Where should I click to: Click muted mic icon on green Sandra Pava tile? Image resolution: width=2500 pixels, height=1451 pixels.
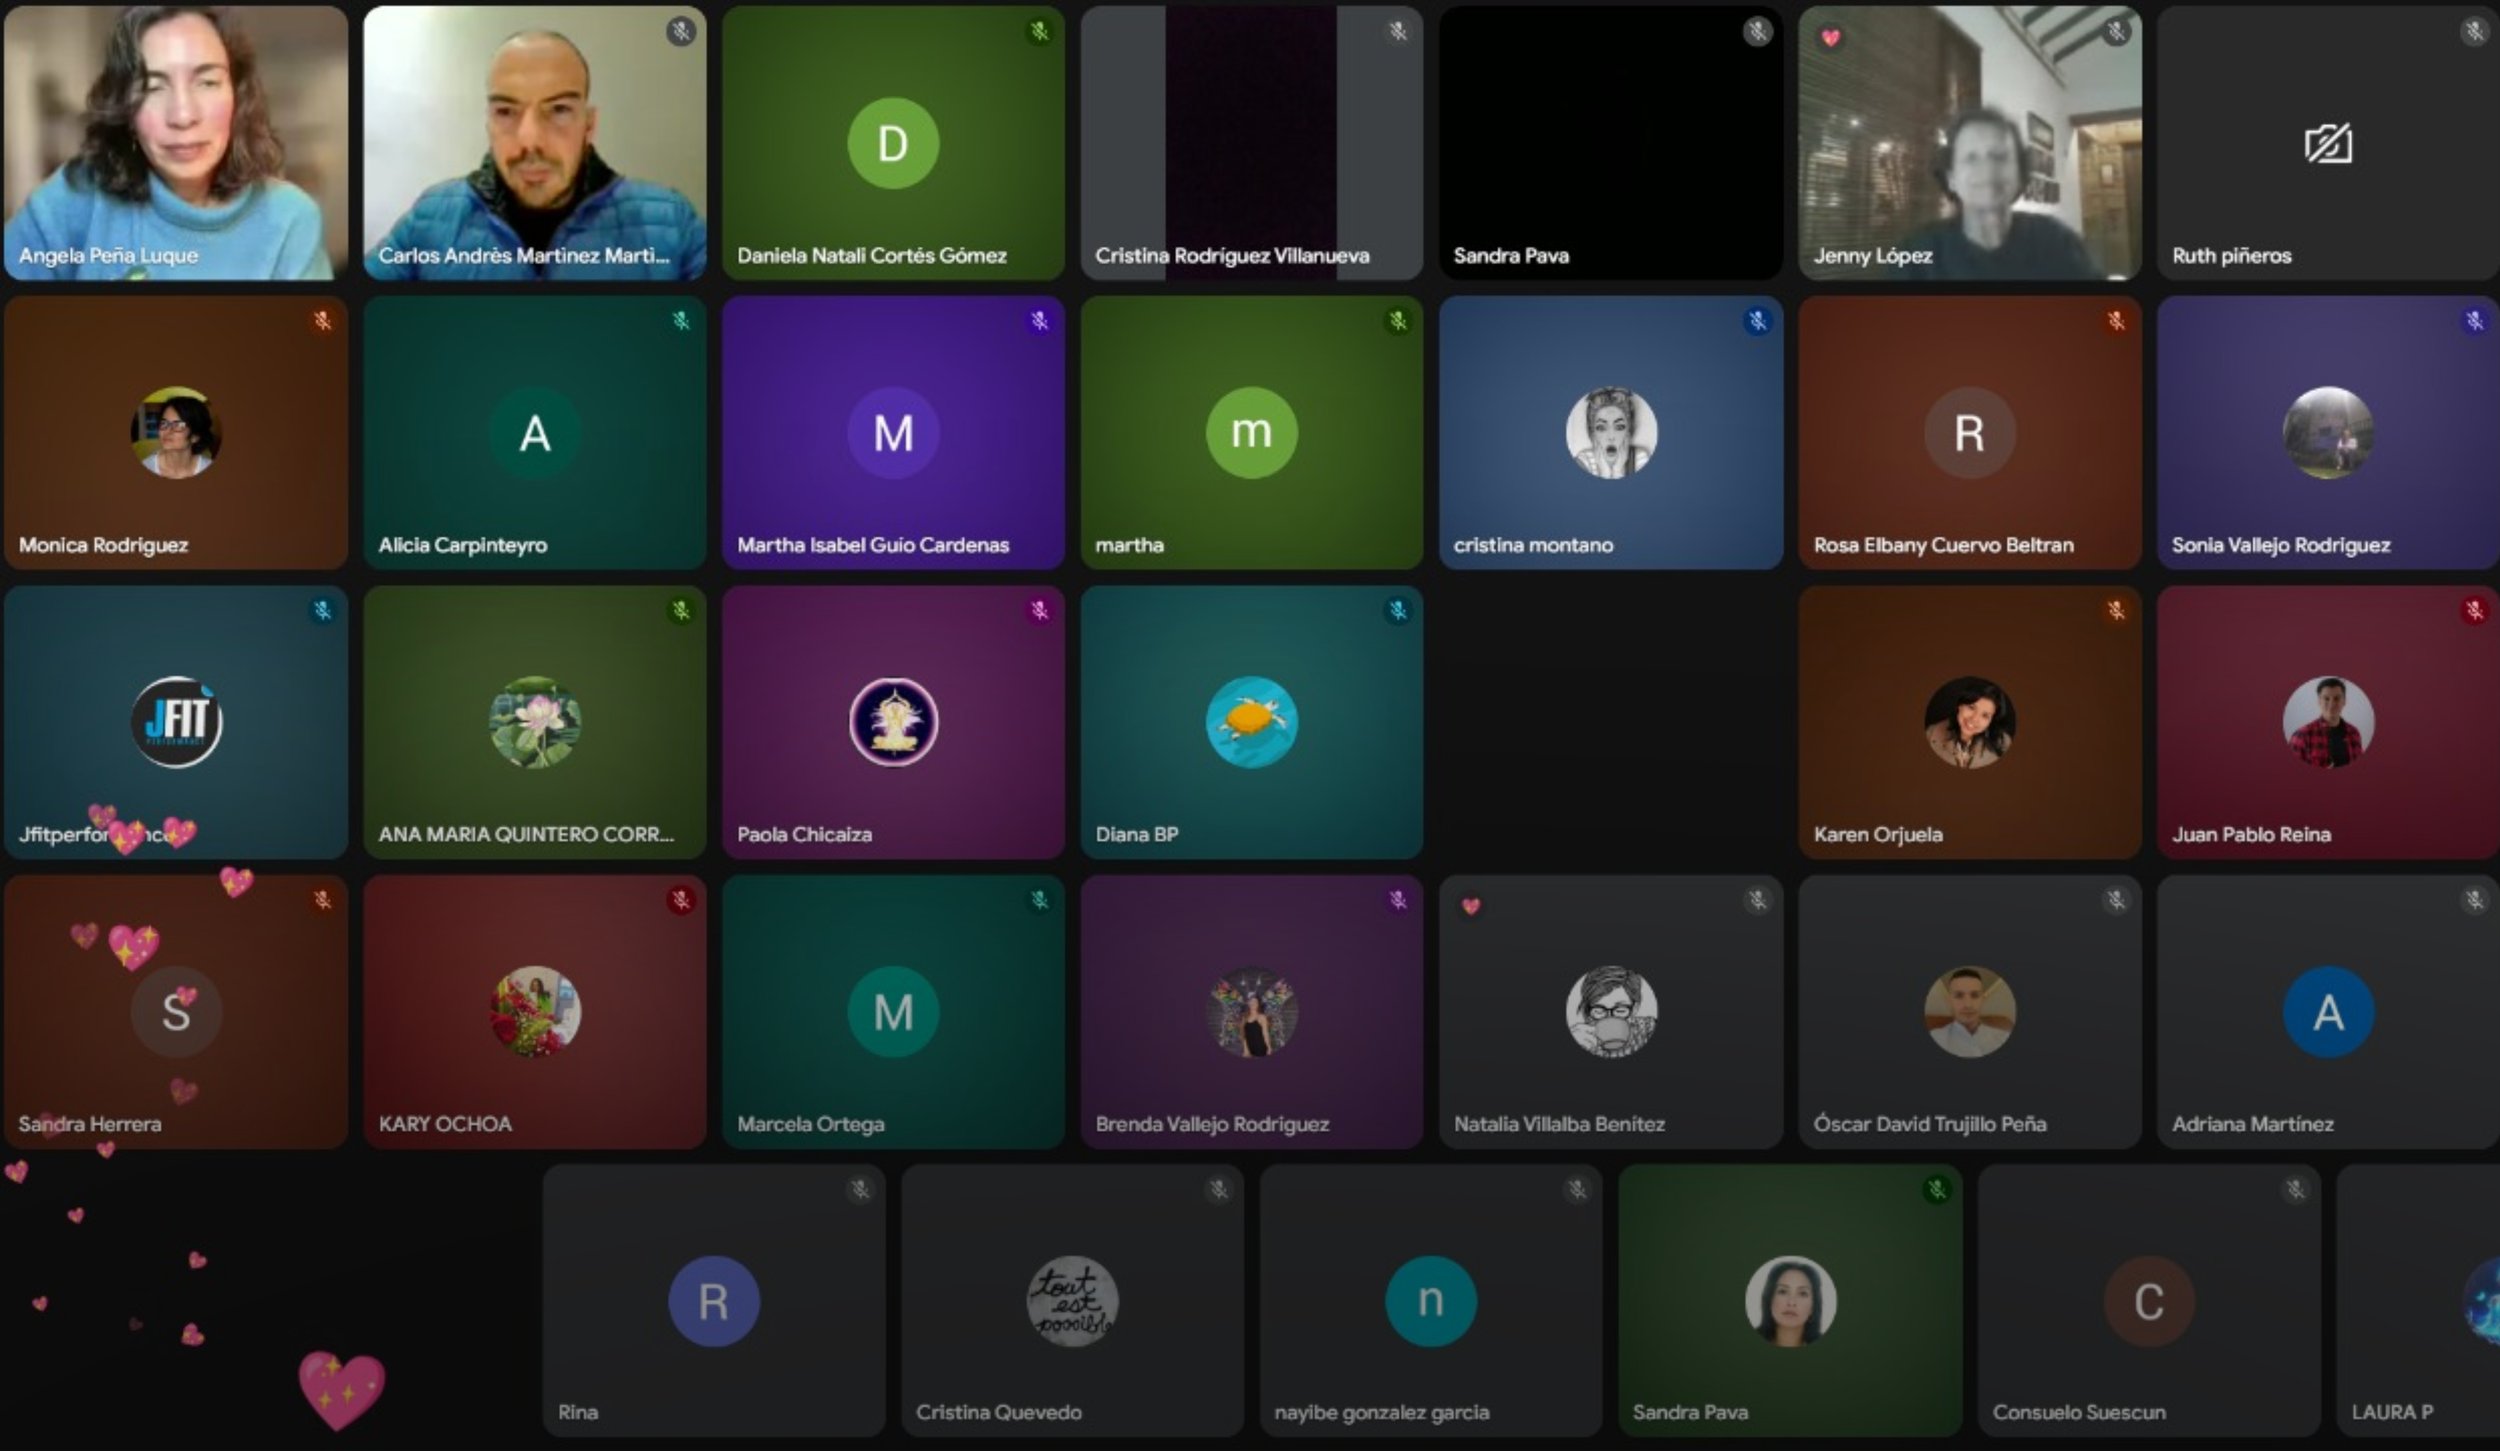[1937, 1189]
